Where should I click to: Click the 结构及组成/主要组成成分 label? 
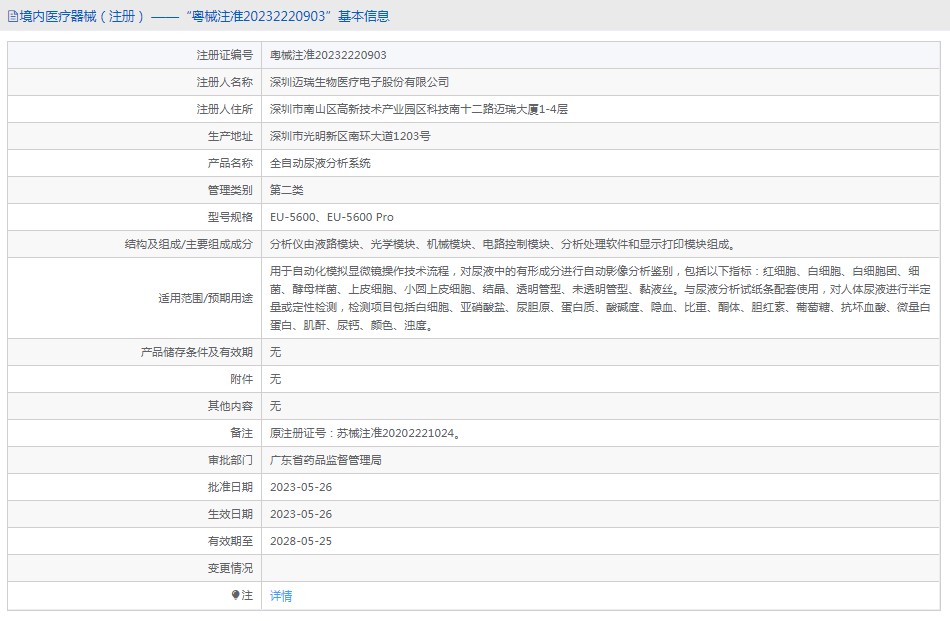coord(188,244)
